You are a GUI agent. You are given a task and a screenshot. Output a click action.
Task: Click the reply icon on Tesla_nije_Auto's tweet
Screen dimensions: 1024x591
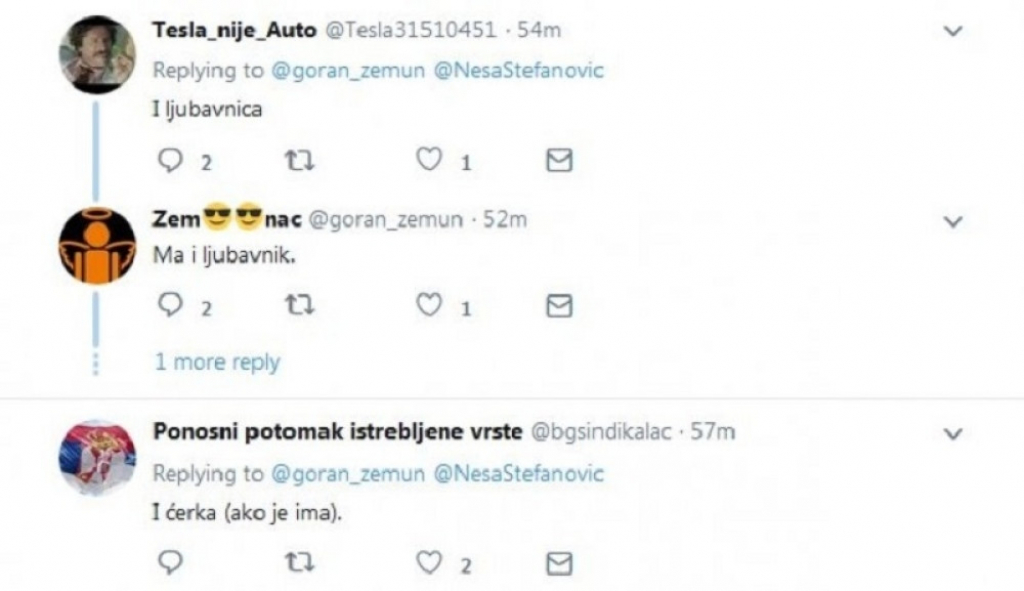point(170,158)
